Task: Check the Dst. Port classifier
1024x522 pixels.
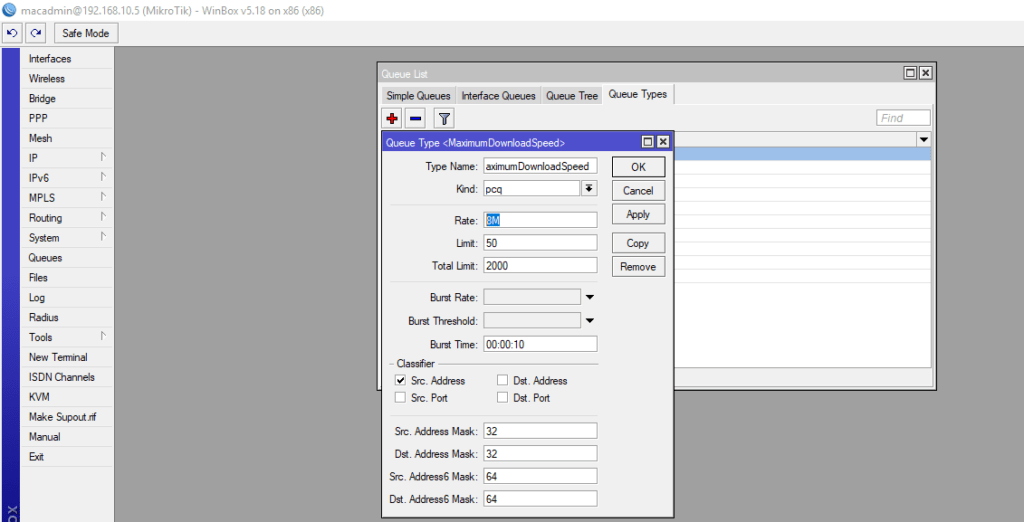Action: 502,397
